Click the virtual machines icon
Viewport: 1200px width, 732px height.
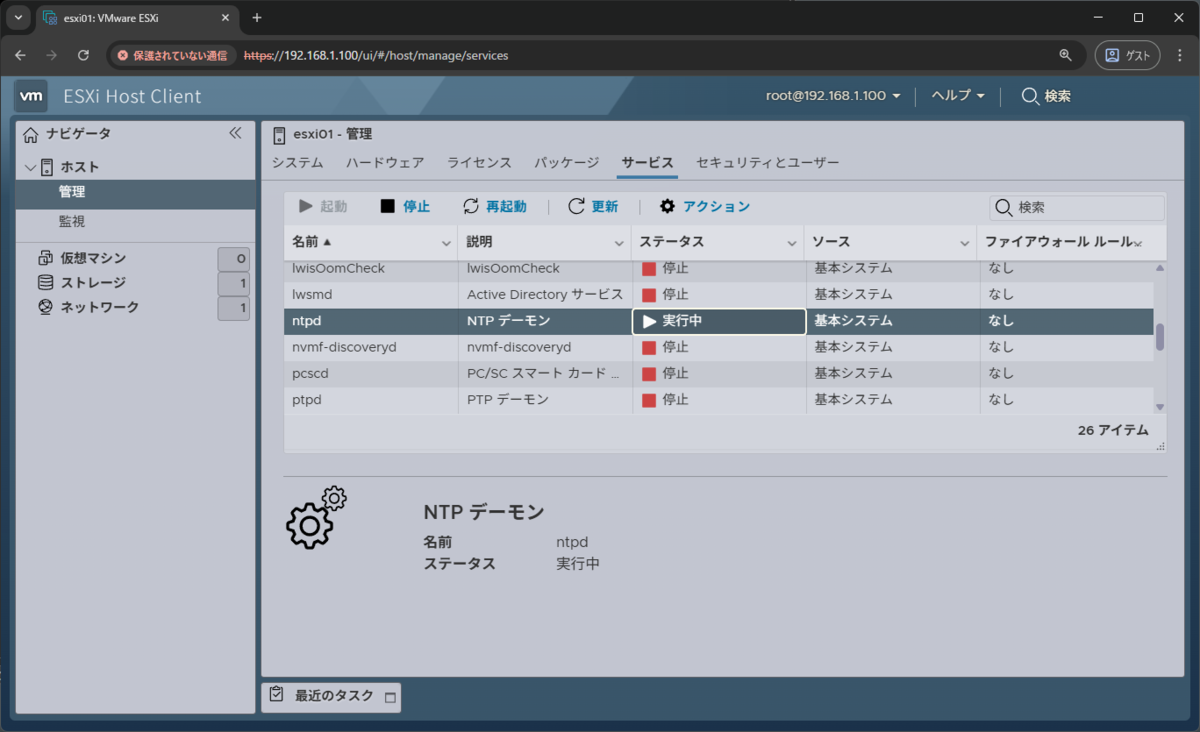coord(46,258)
